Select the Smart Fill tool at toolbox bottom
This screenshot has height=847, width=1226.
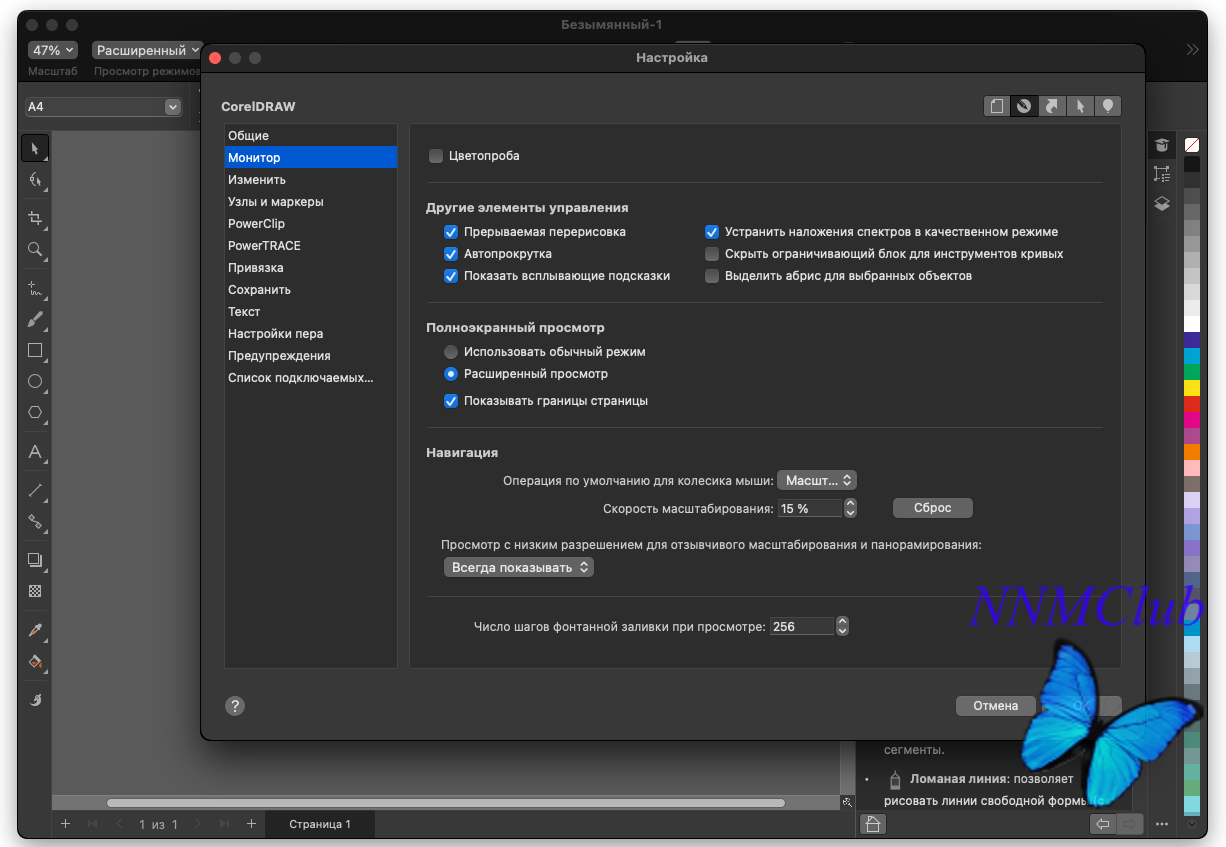[x=35, y=700]
